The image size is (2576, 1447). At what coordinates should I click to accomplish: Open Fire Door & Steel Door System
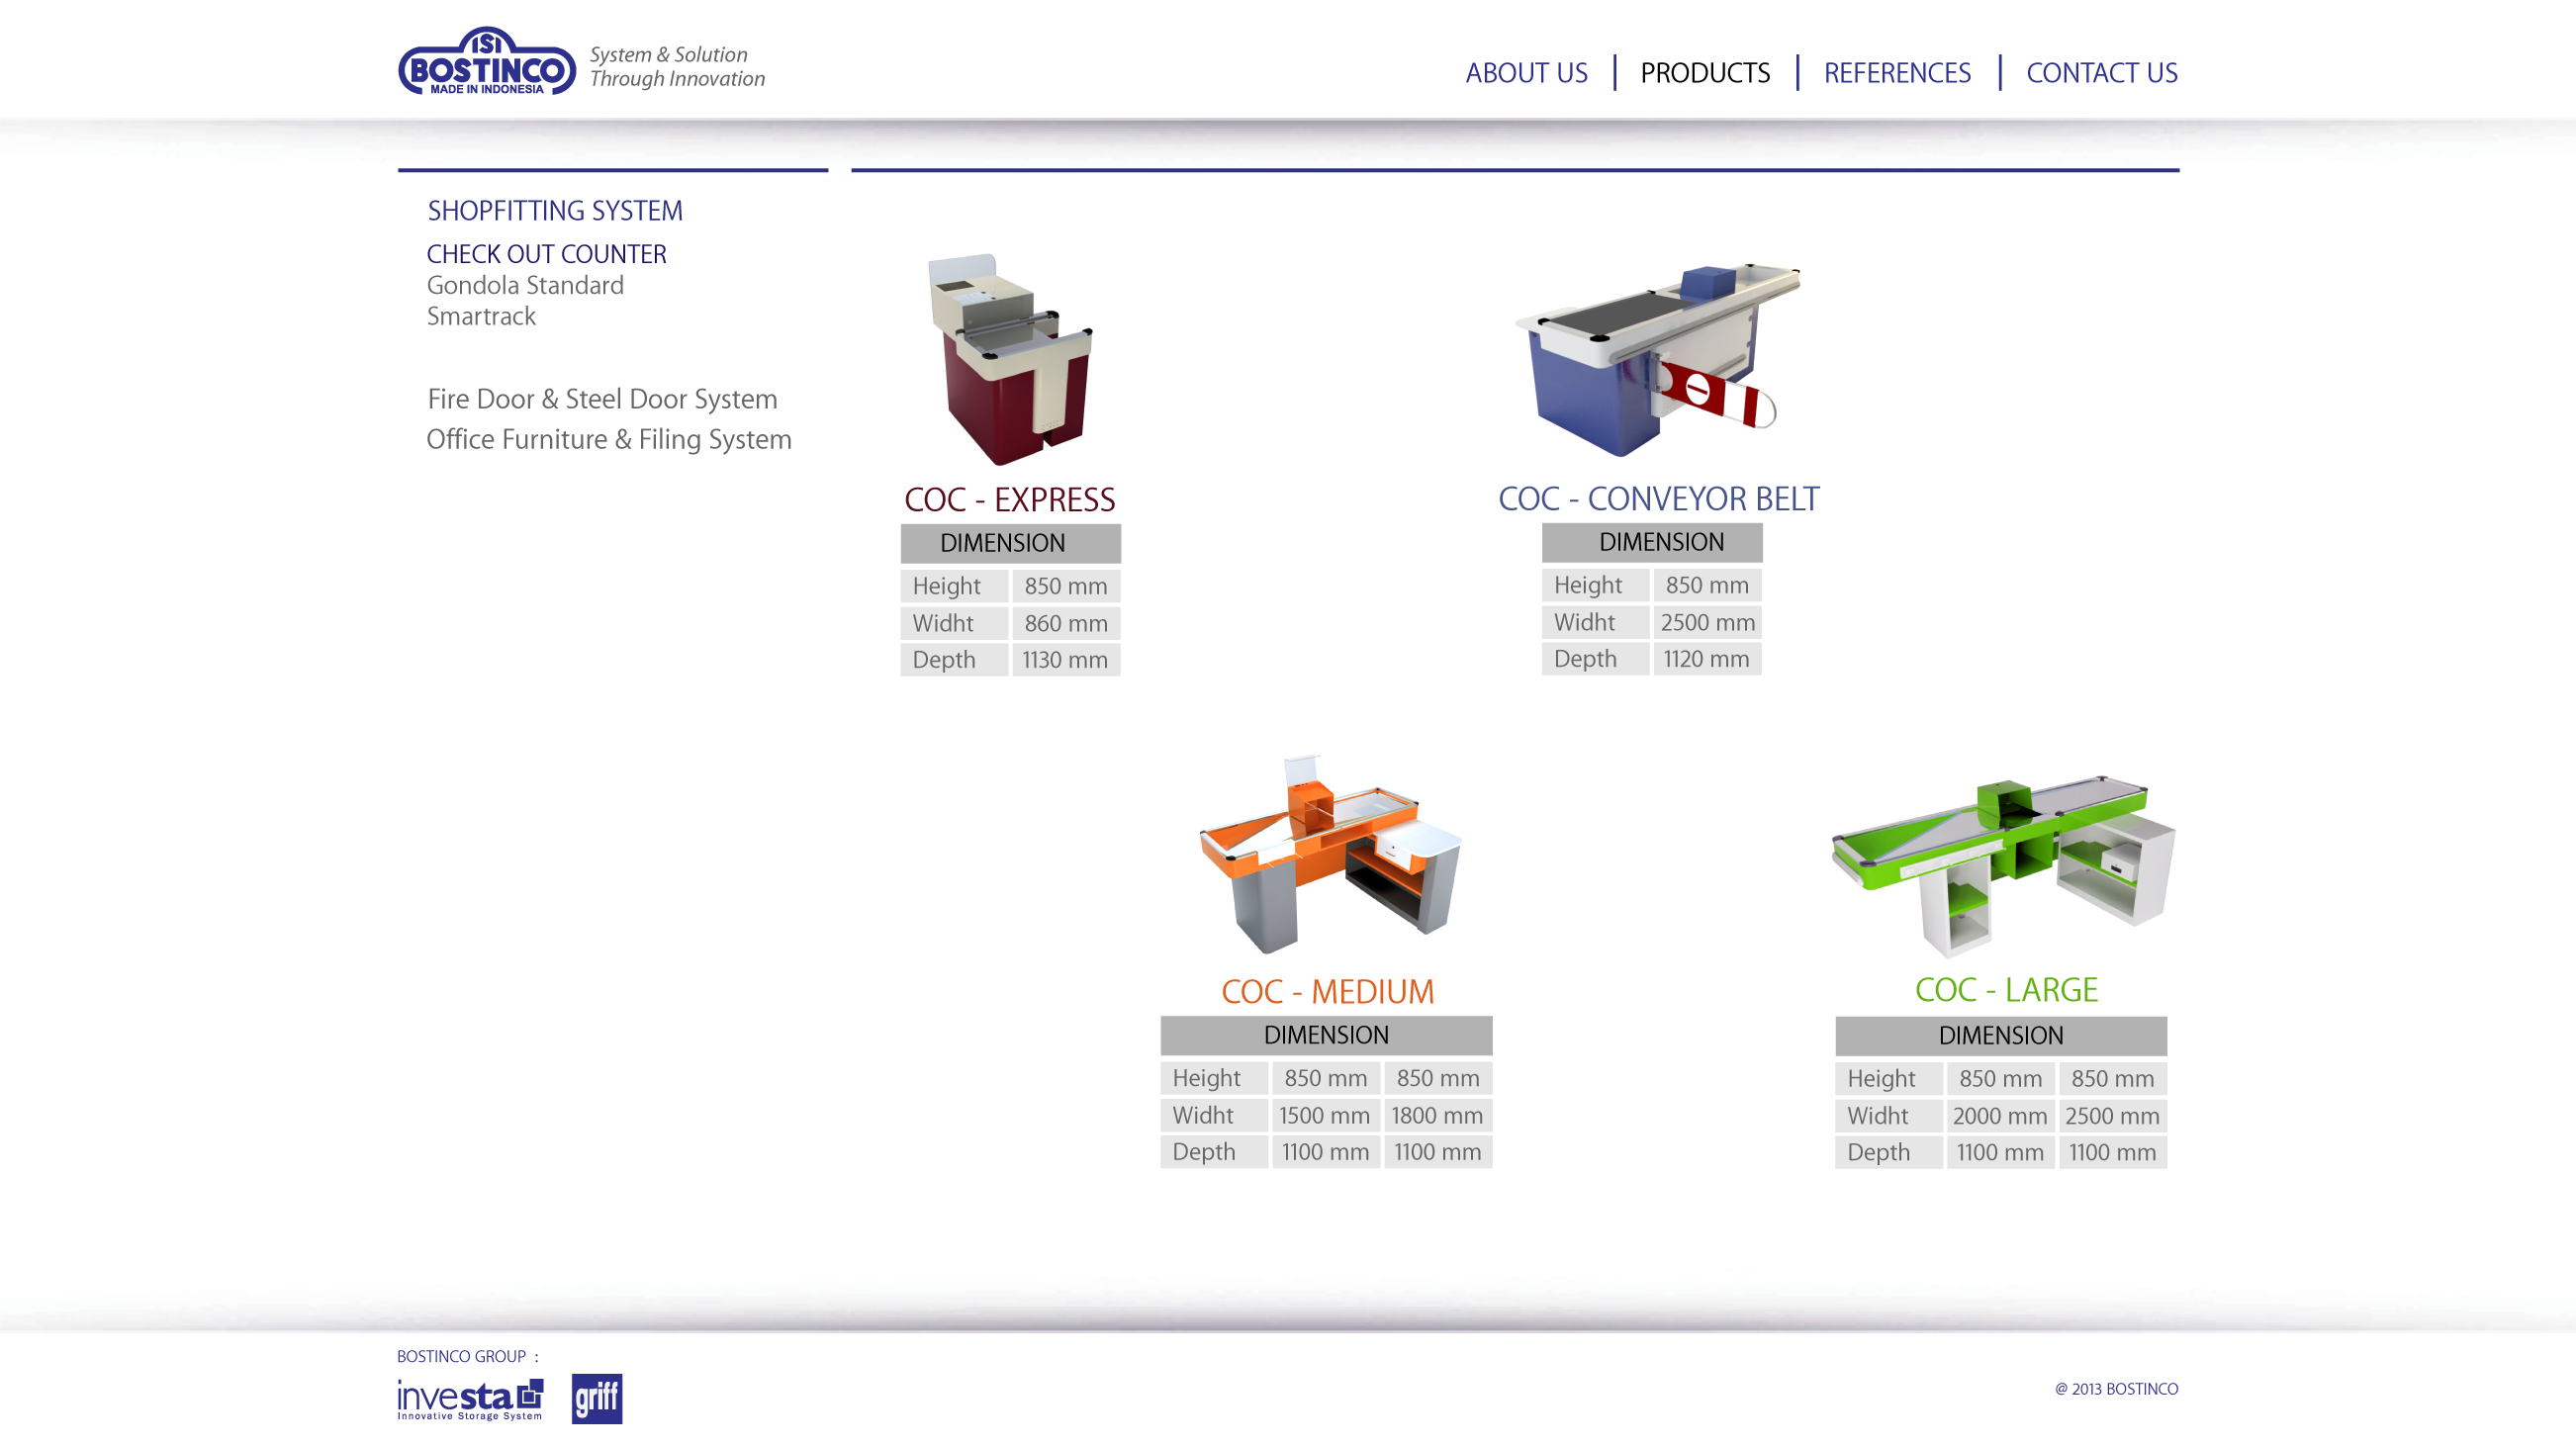[602, 399]
